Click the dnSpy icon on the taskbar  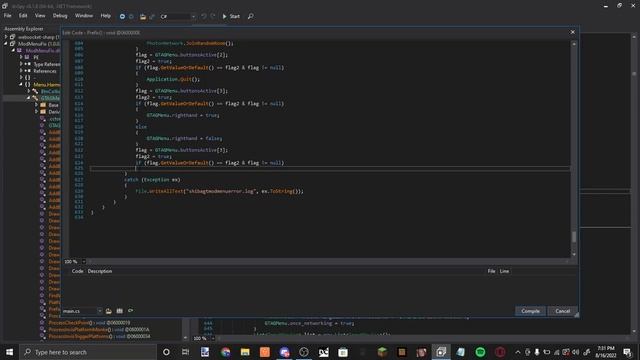(441, 352)
